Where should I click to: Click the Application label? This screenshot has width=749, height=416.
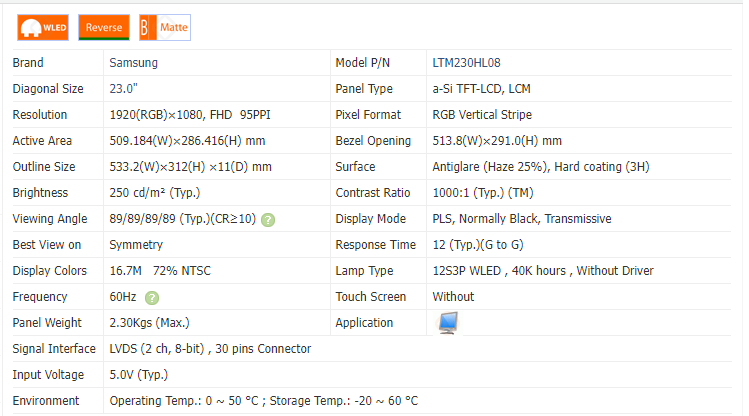tap(364, 323)
